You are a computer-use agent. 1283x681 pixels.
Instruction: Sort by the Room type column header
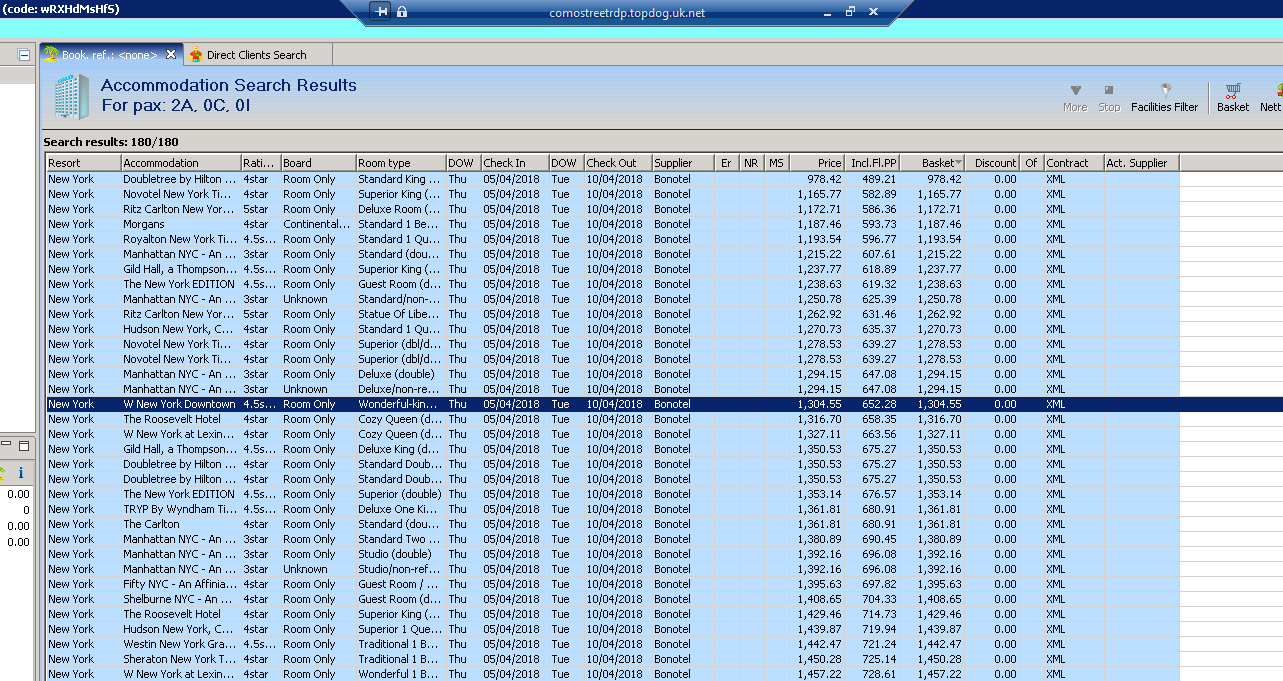pos(401,163)
